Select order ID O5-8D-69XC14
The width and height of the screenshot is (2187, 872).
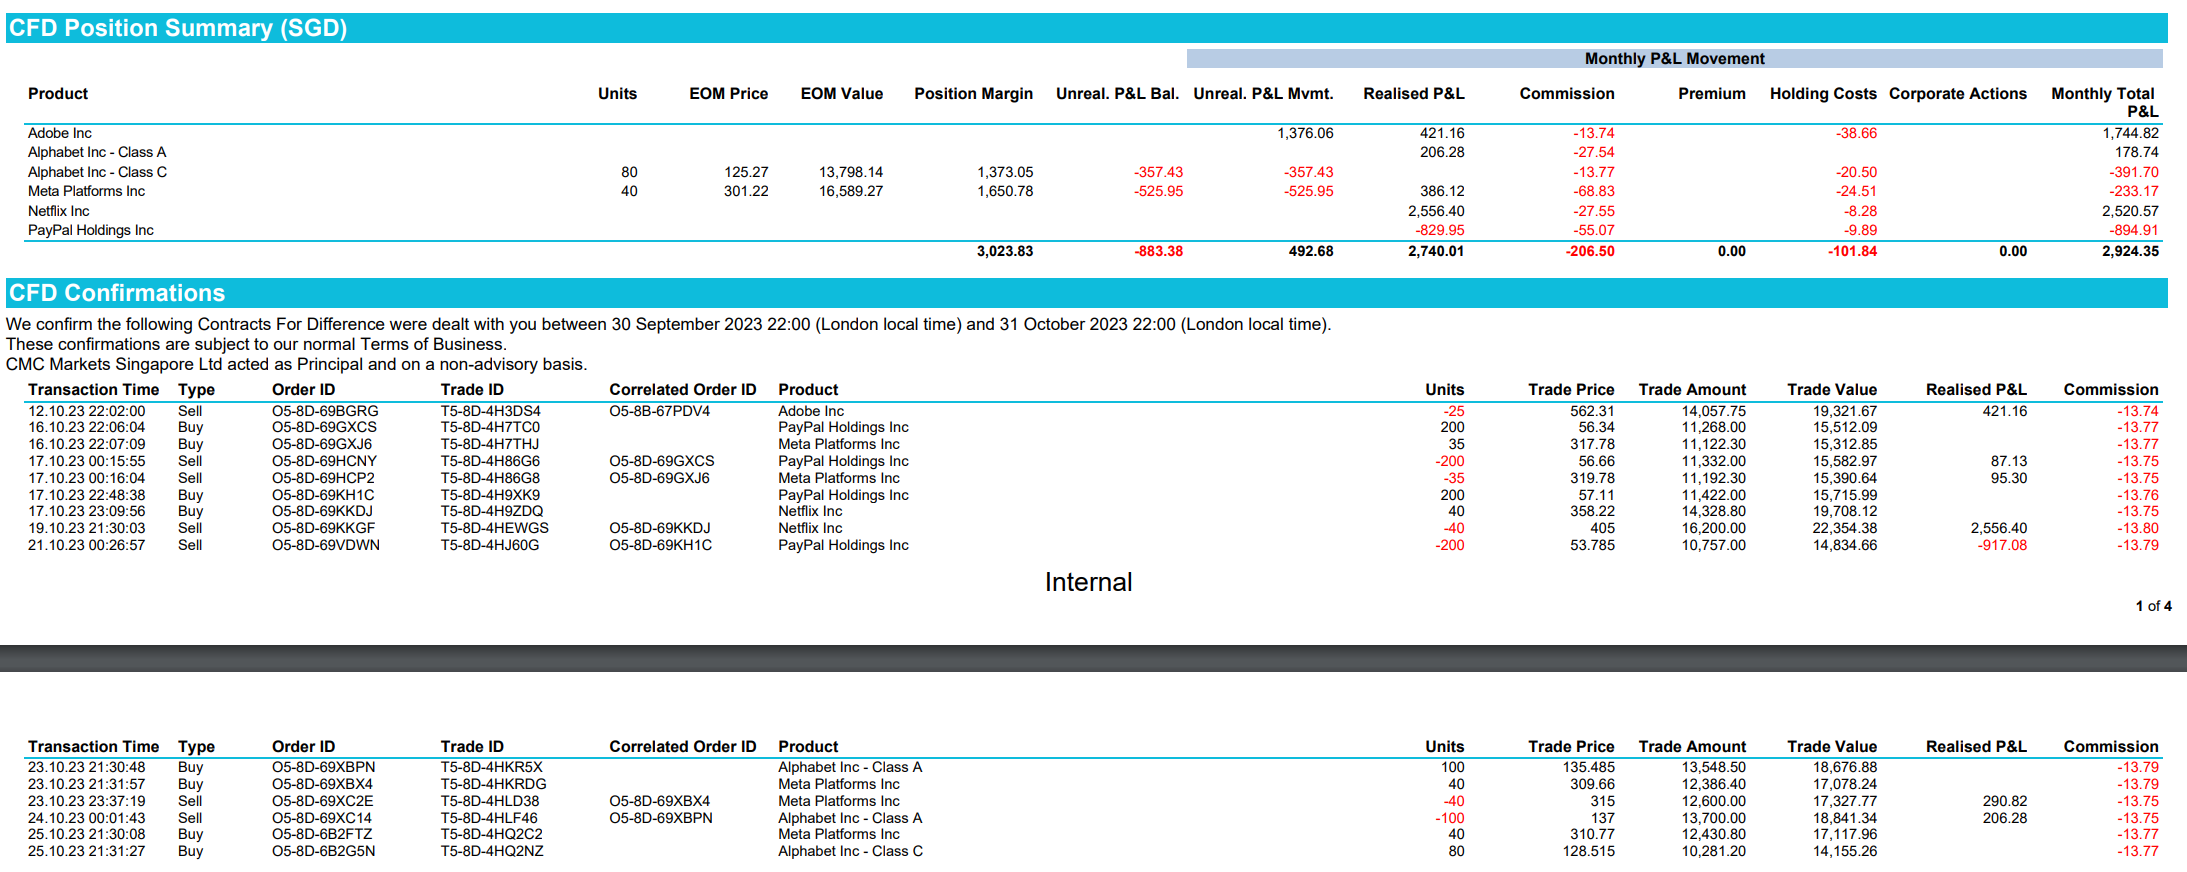coord(321,818)
